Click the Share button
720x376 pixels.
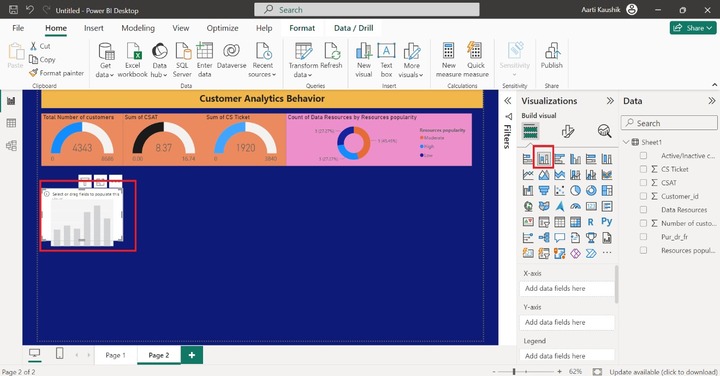[693, 28]
